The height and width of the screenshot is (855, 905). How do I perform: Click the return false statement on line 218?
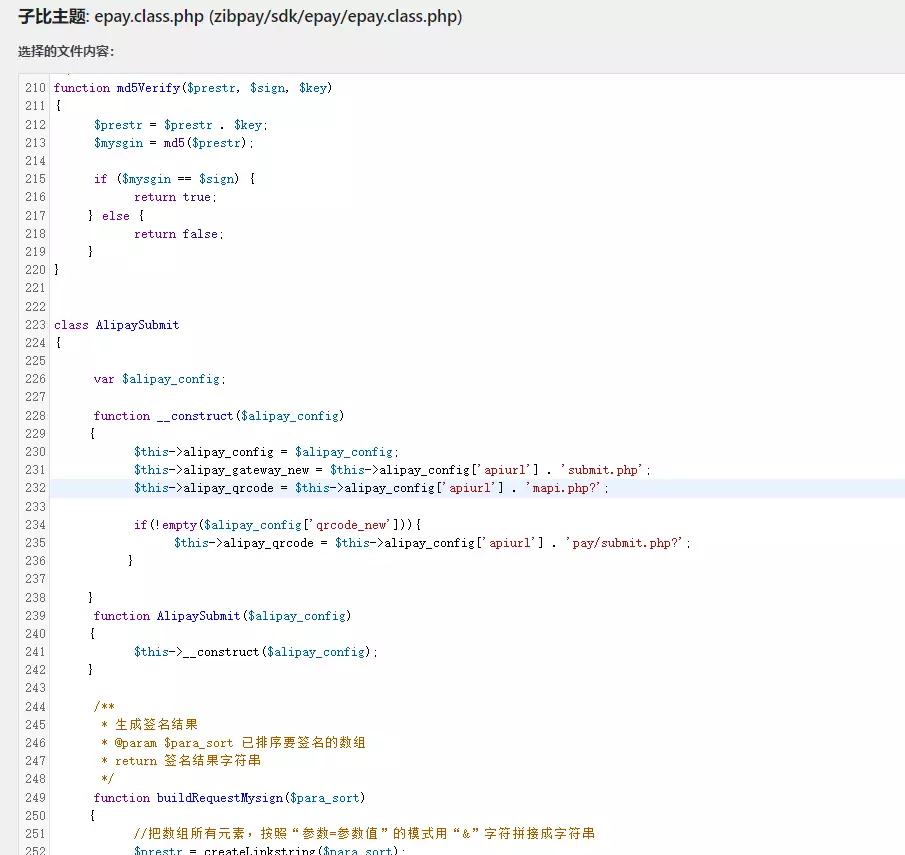tap(180, 233)
